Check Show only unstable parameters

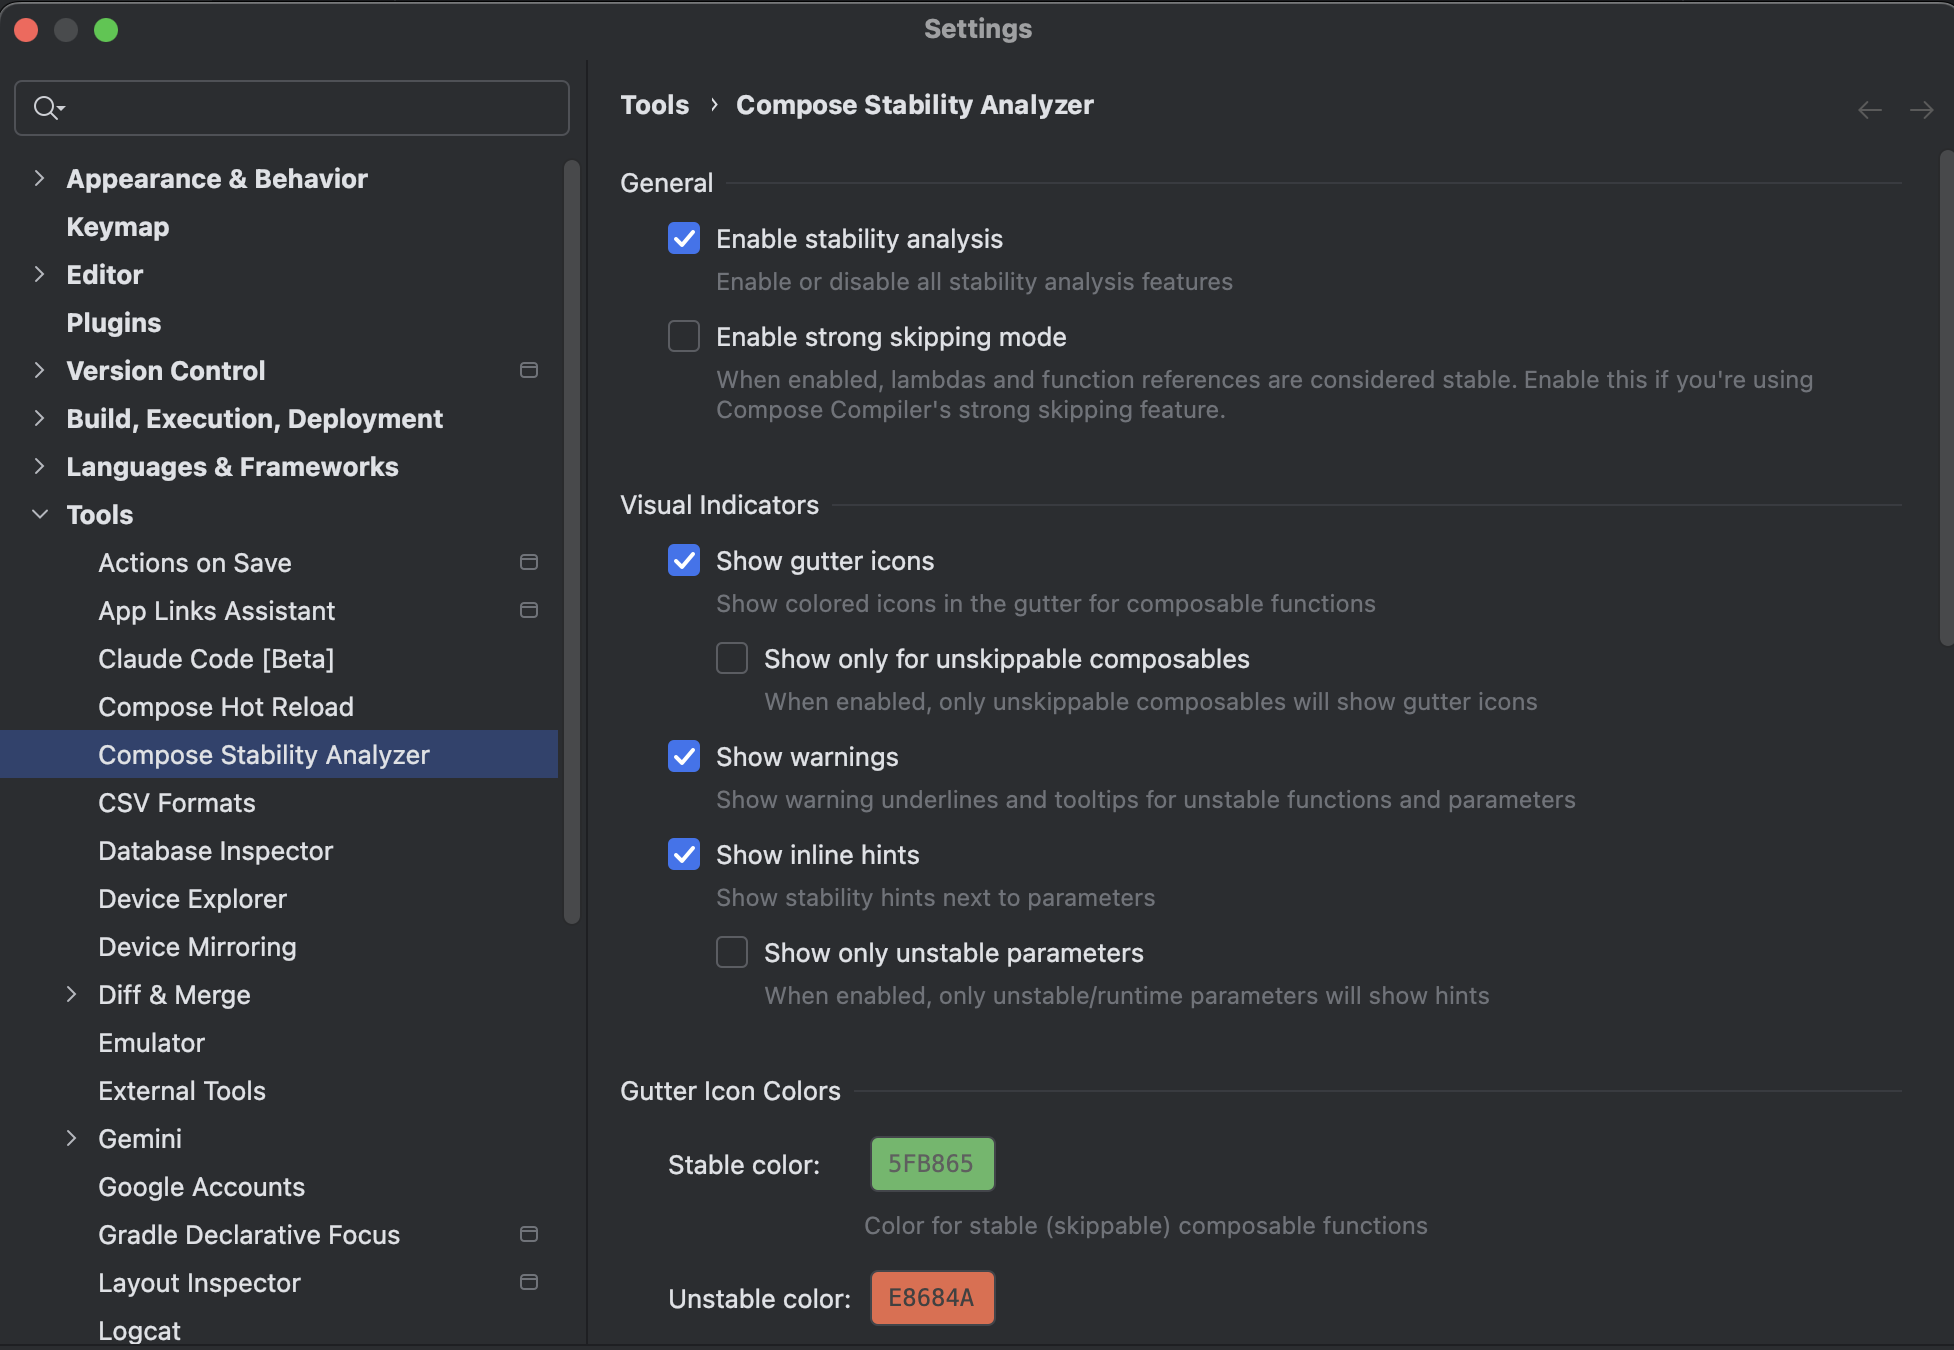(x=732, y=952)
